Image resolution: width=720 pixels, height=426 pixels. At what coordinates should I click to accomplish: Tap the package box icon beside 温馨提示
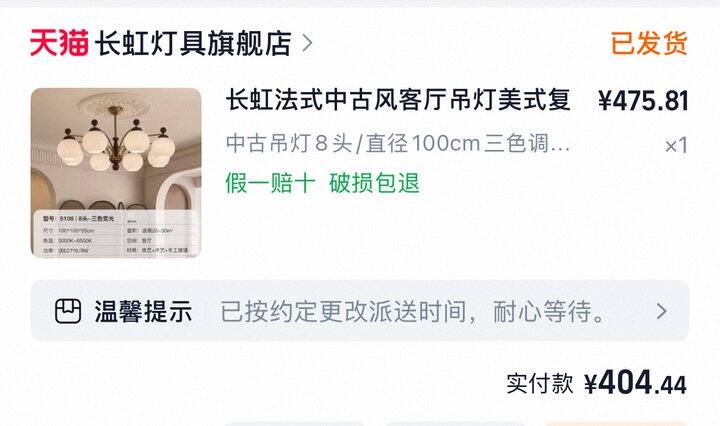point(68,311)
